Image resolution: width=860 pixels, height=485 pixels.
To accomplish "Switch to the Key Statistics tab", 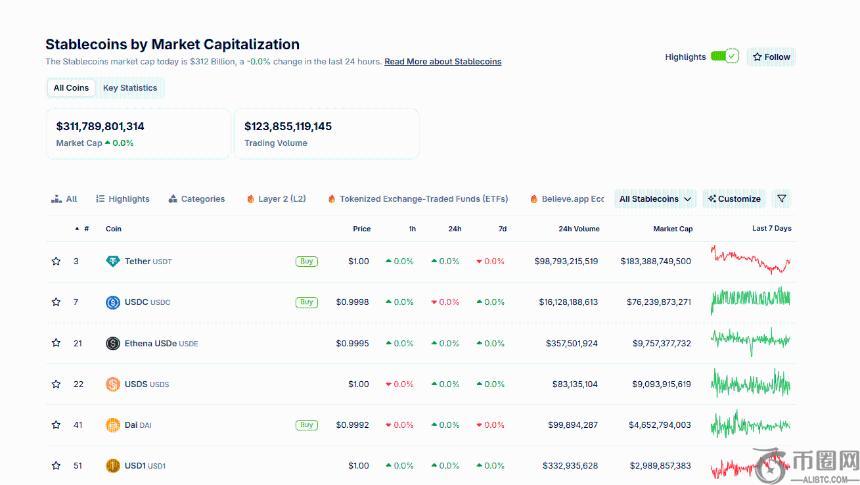I will tap(130, 88).
